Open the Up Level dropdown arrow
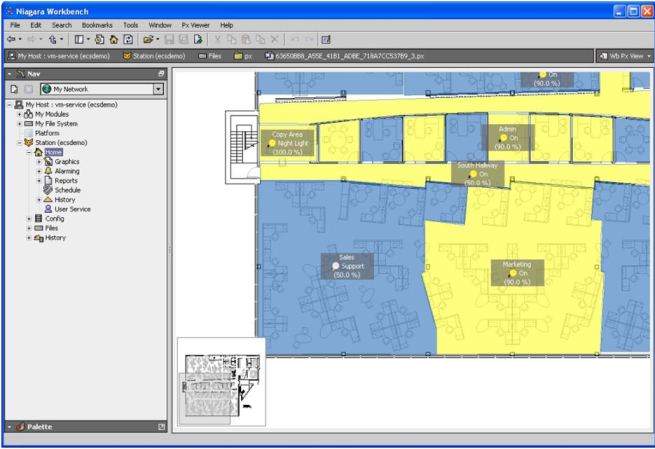 point(61,40)
